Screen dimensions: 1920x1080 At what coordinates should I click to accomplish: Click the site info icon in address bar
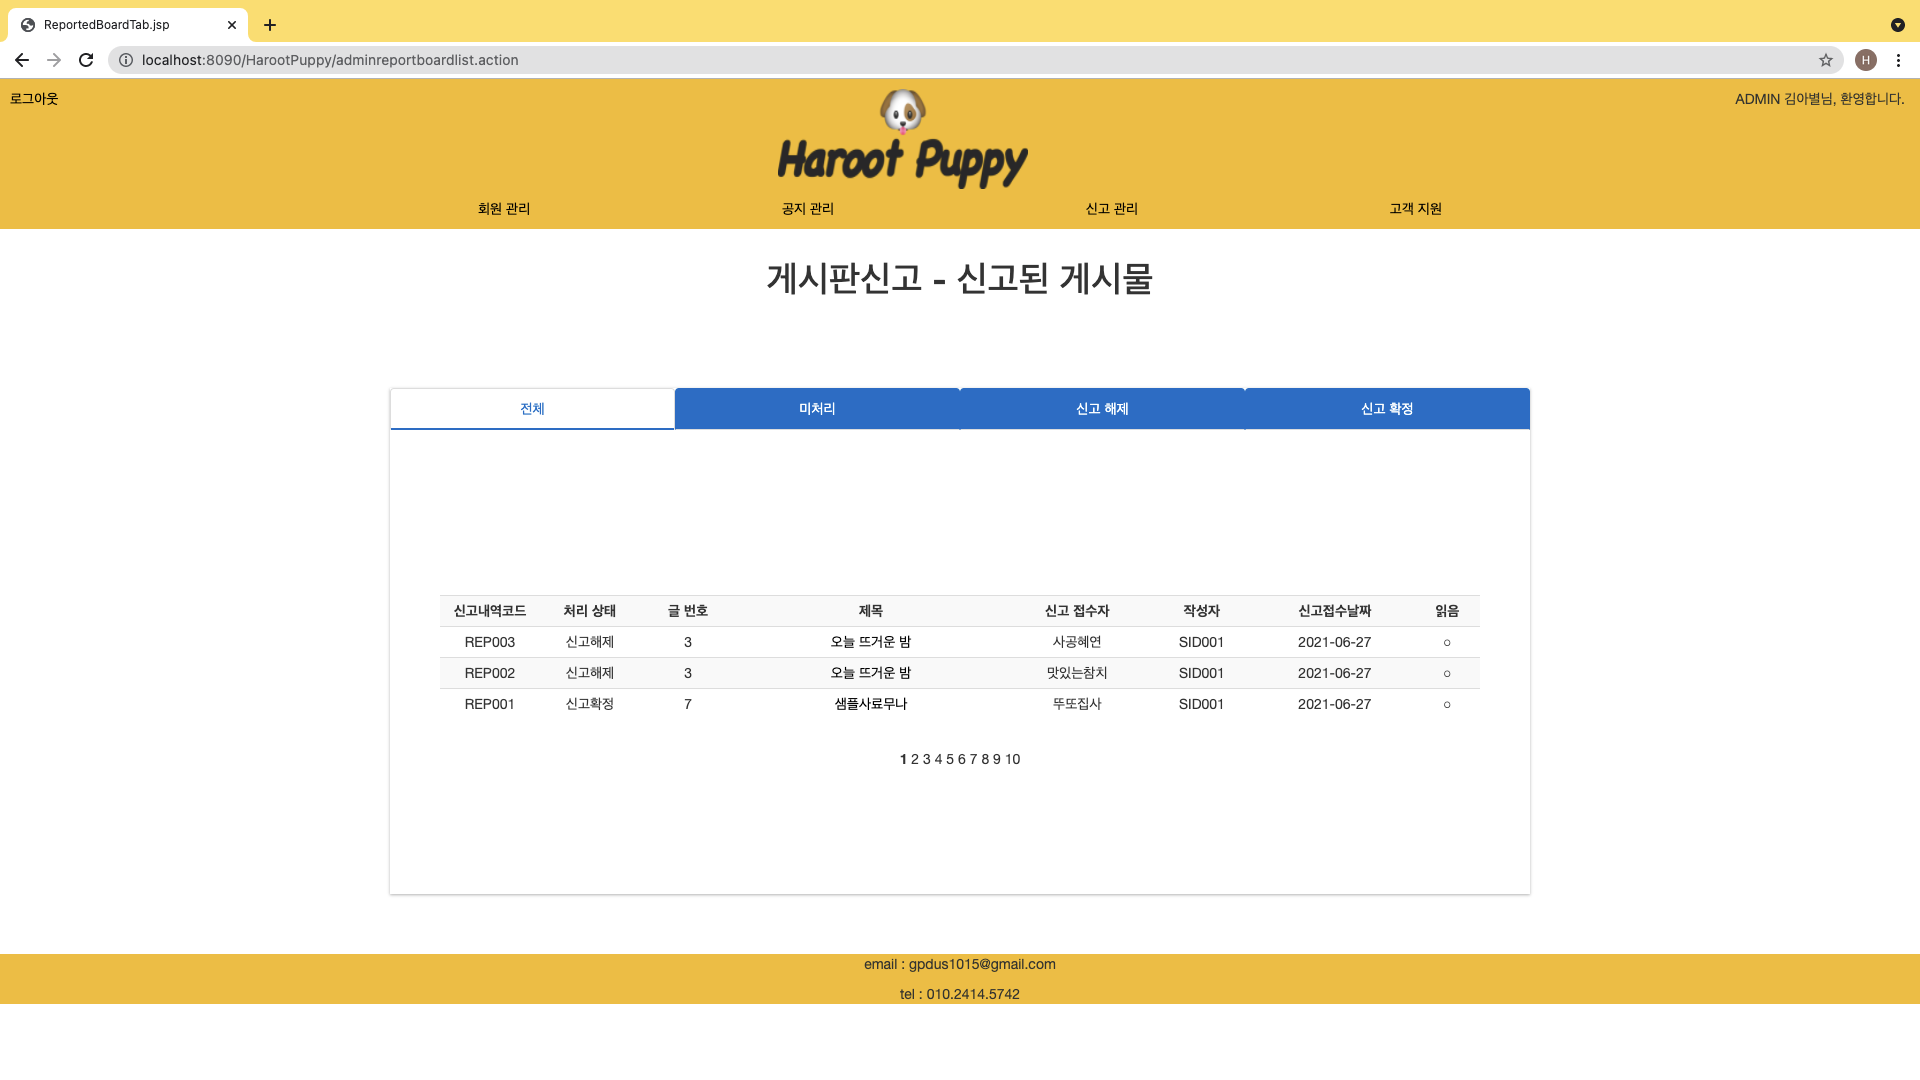tap(126, 60)
